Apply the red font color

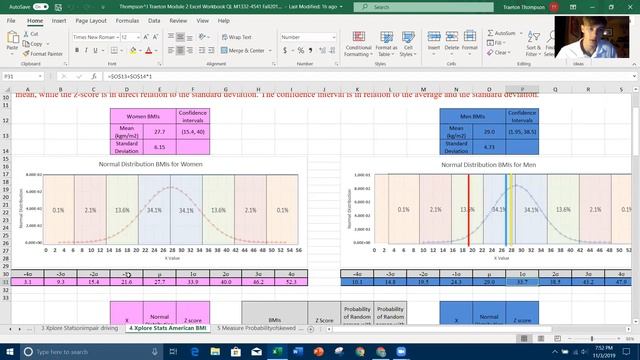pos(149,50)
